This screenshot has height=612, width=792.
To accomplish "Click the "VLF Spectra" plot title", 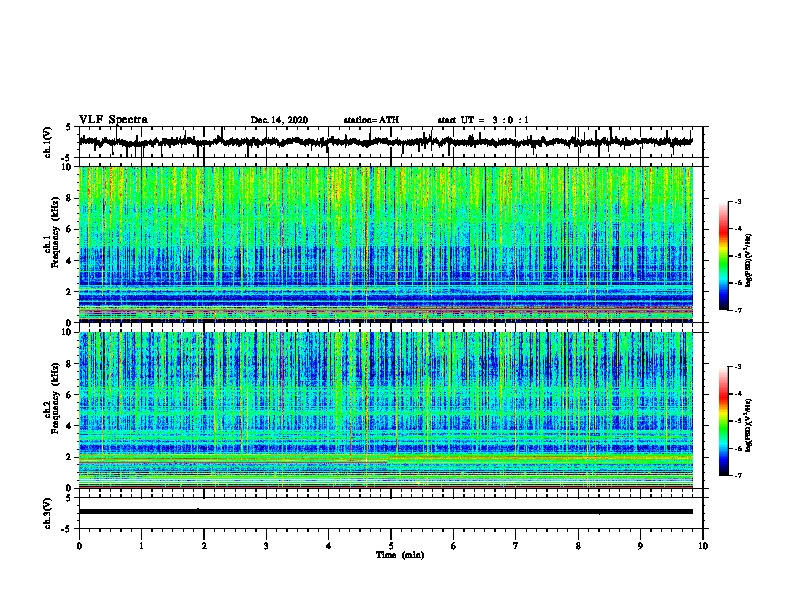I will [113, 120].
